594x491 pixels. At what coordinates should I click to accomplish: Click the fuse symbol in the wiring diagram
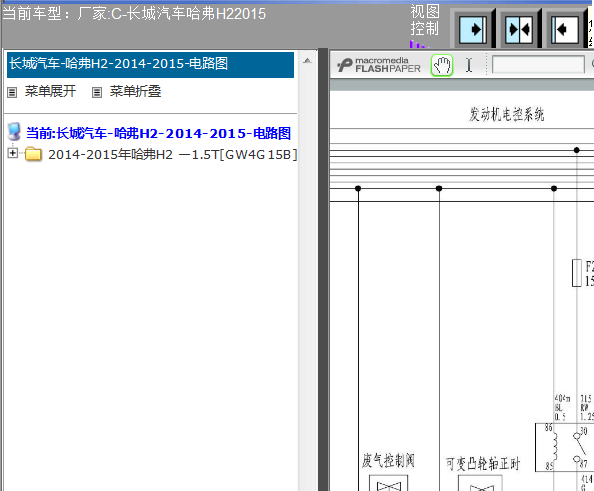click(x=577, y=273)
